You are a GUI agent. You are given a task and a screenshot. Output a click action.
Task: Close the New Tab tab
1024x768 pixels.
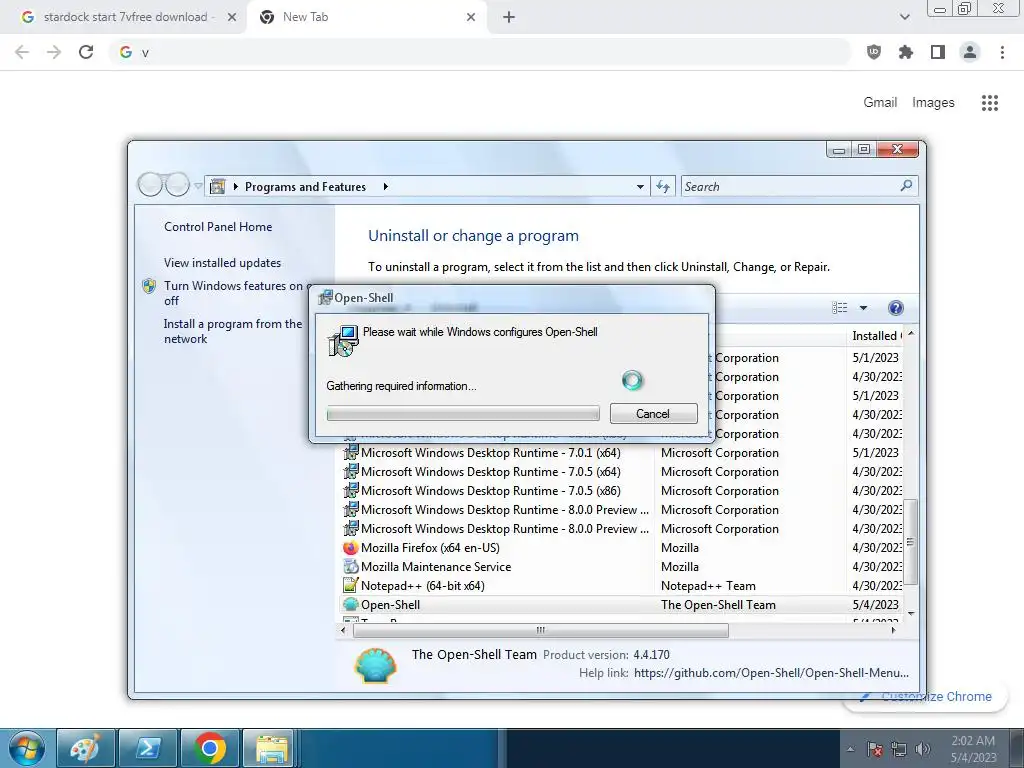point(471,17)
